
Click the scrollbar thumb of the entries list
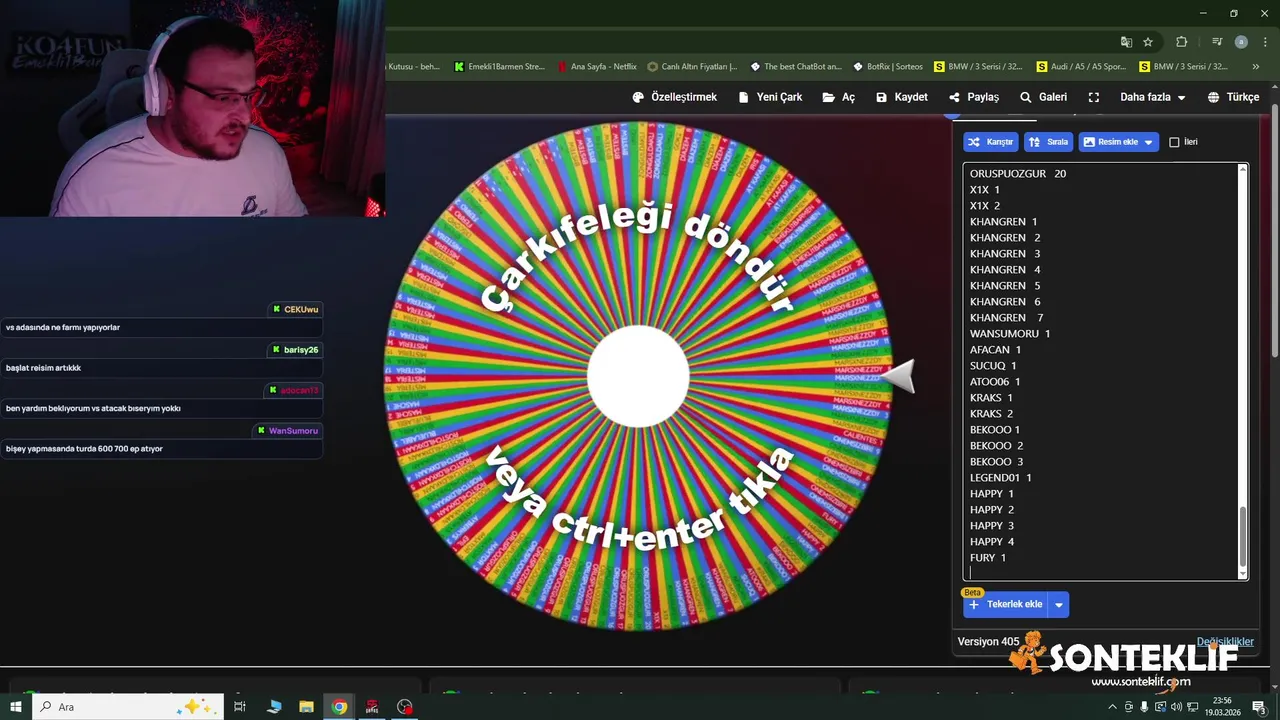pyautogui.click(x=1243, y=538)
